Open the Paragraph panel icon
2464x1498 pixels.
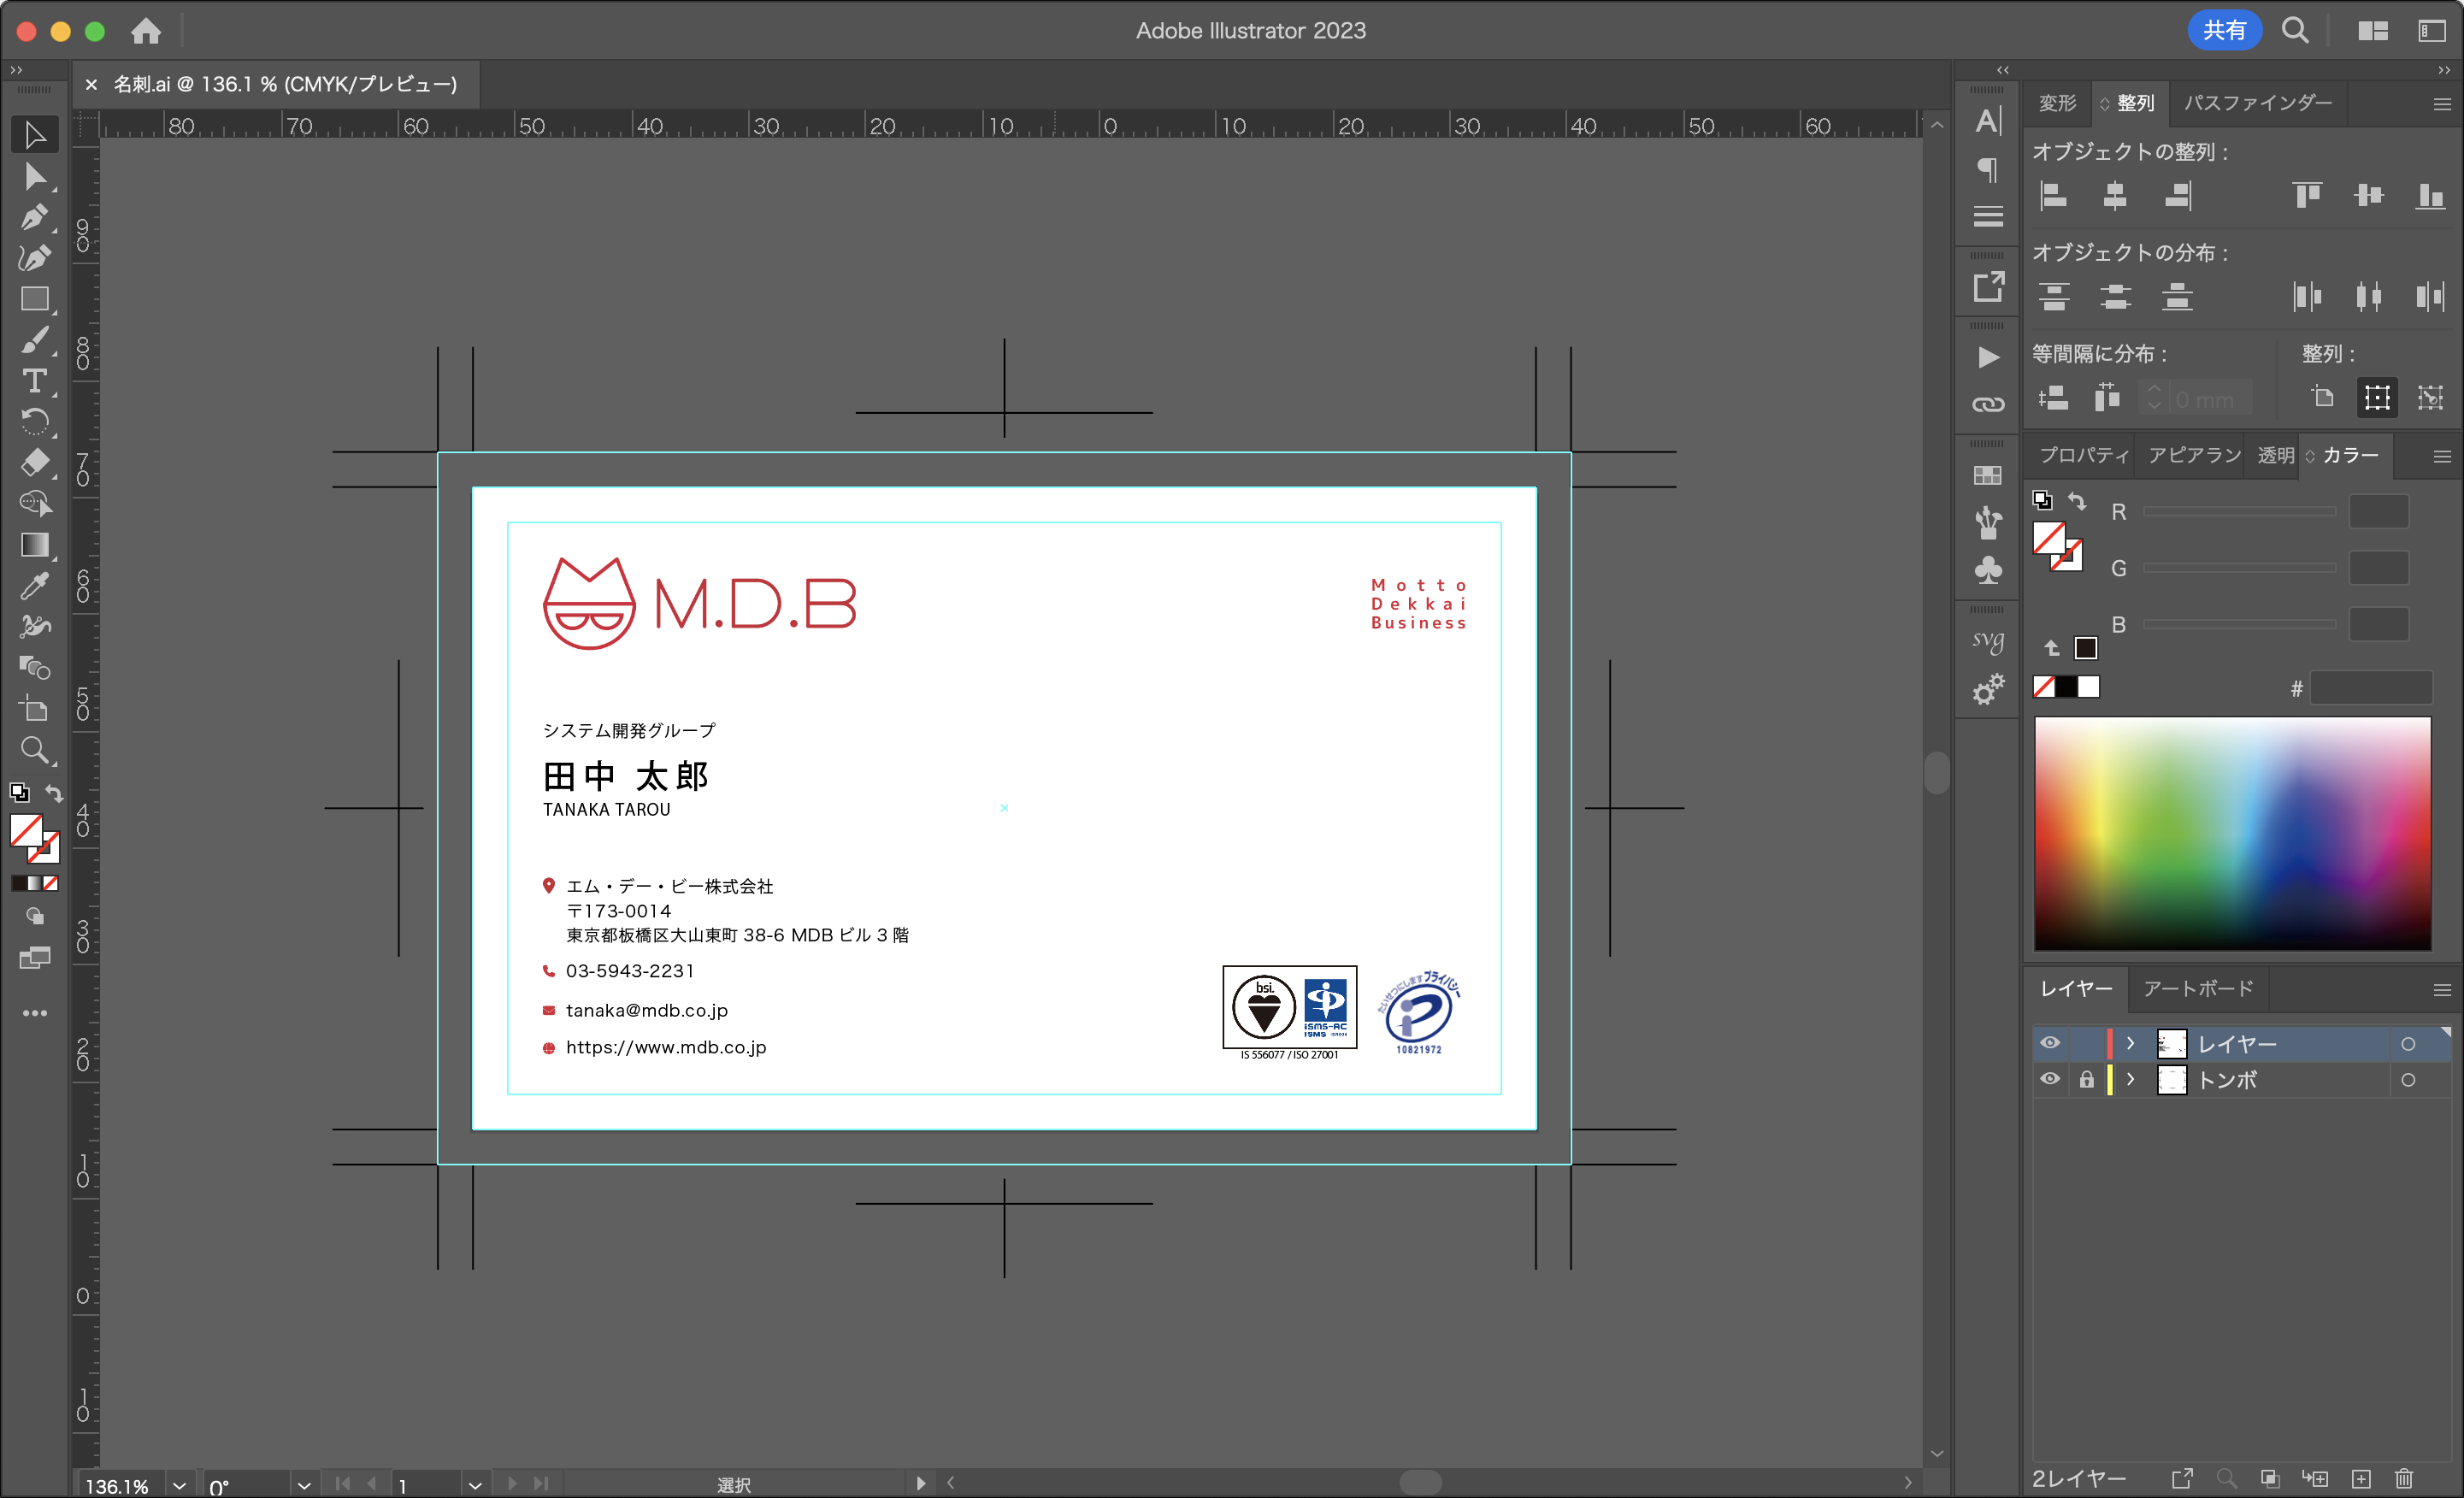1988,169
